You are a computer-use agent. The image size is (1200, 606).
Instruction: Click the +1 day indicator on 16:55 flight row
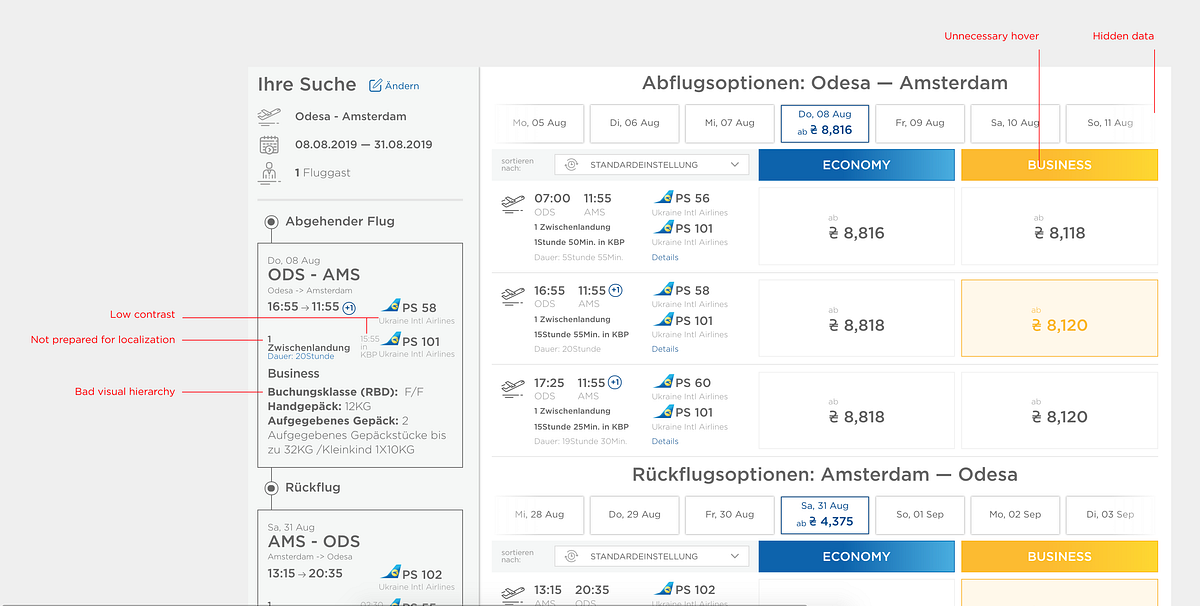(x=616, y=290)
